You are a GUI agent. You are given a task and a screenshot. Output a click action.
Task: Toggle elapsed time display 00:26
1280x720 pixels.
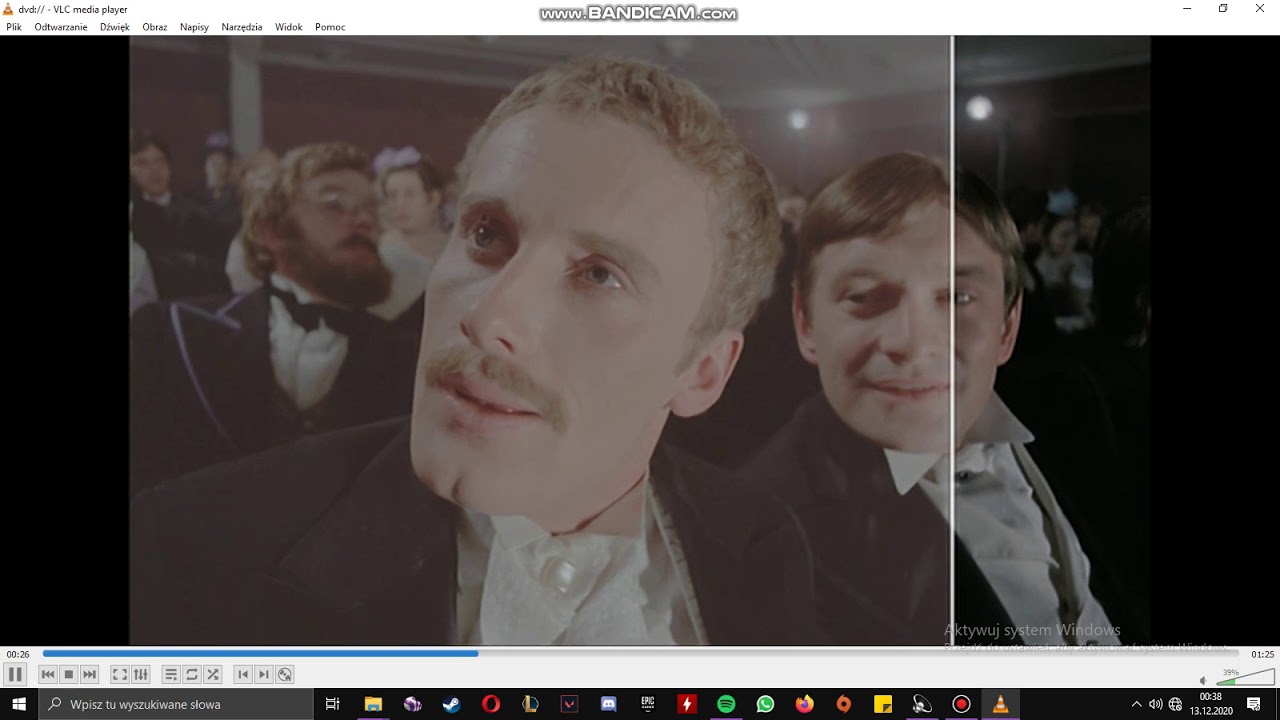(x=17, y=654)
